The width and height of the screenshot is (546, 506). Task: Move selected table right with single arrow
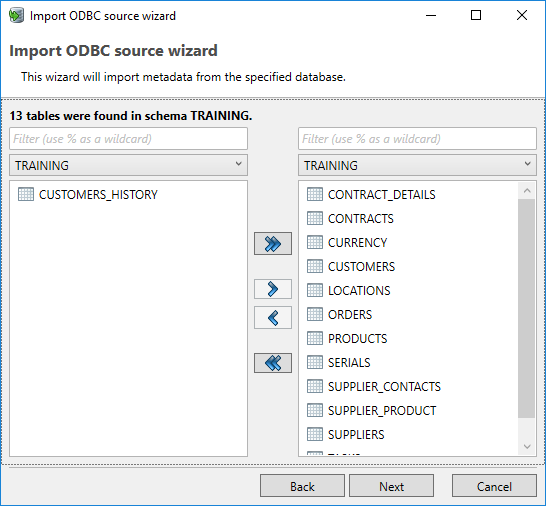coord(273,289)
